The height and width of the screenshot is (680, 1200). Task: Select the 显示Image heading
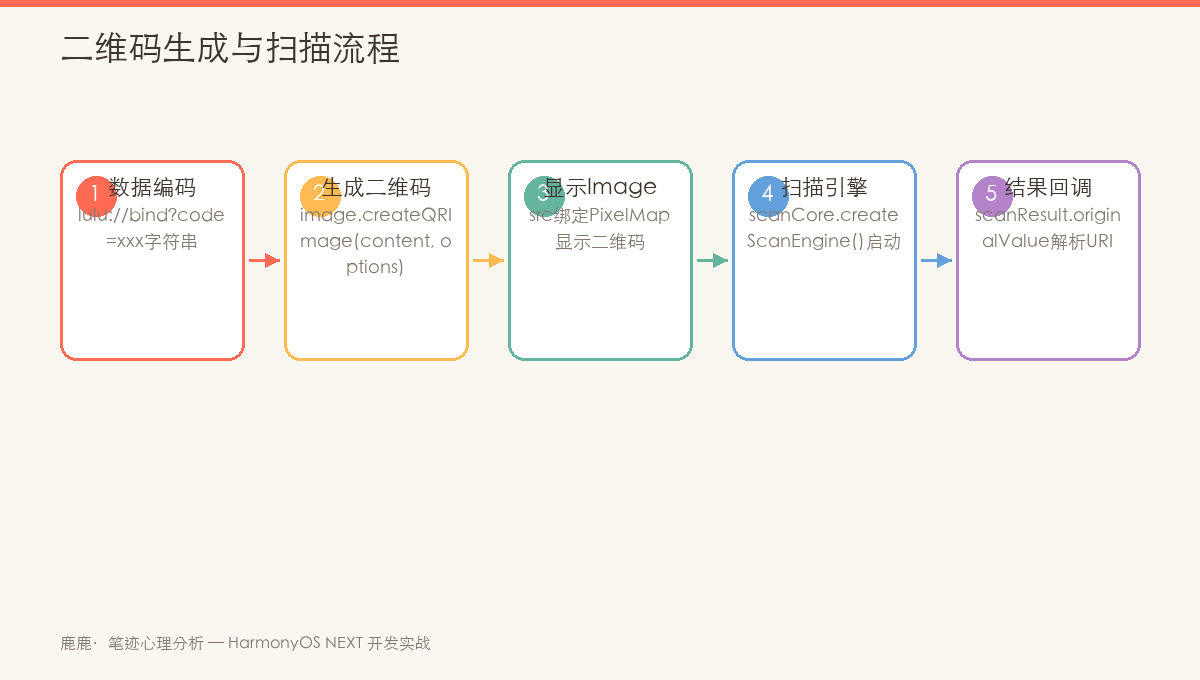point(600,187)
